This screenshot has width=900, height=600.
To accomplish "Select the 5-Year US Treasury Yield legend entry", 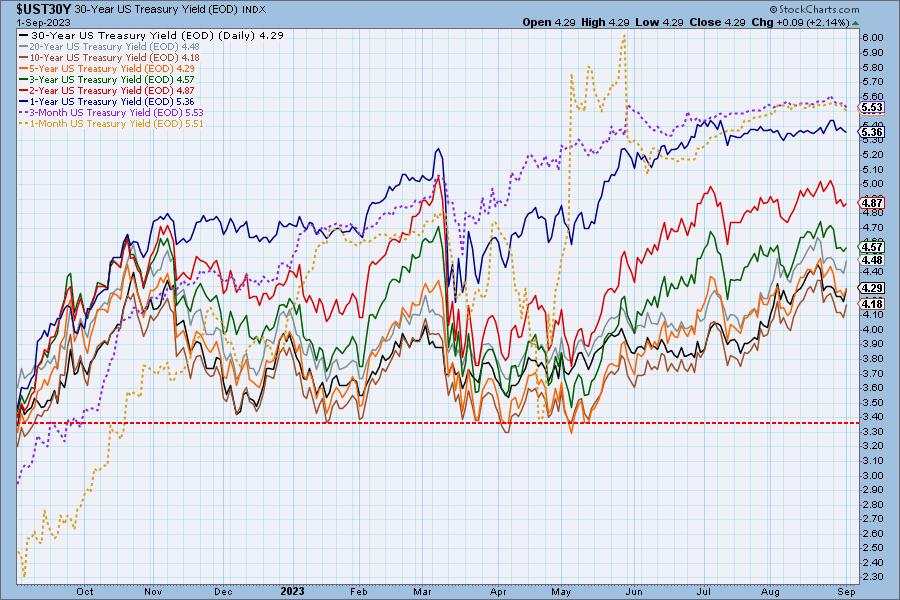I will pos(107,68).
